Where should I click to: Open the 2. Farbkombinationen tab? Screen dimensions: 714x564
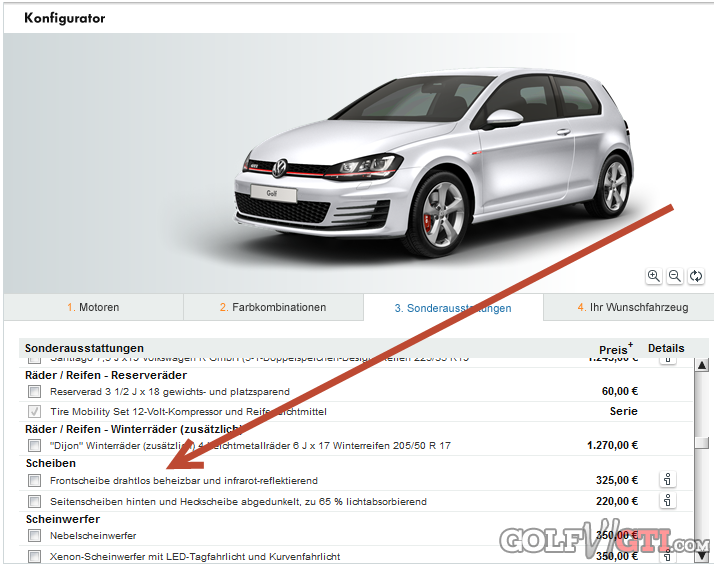click(x=273, y=307)
